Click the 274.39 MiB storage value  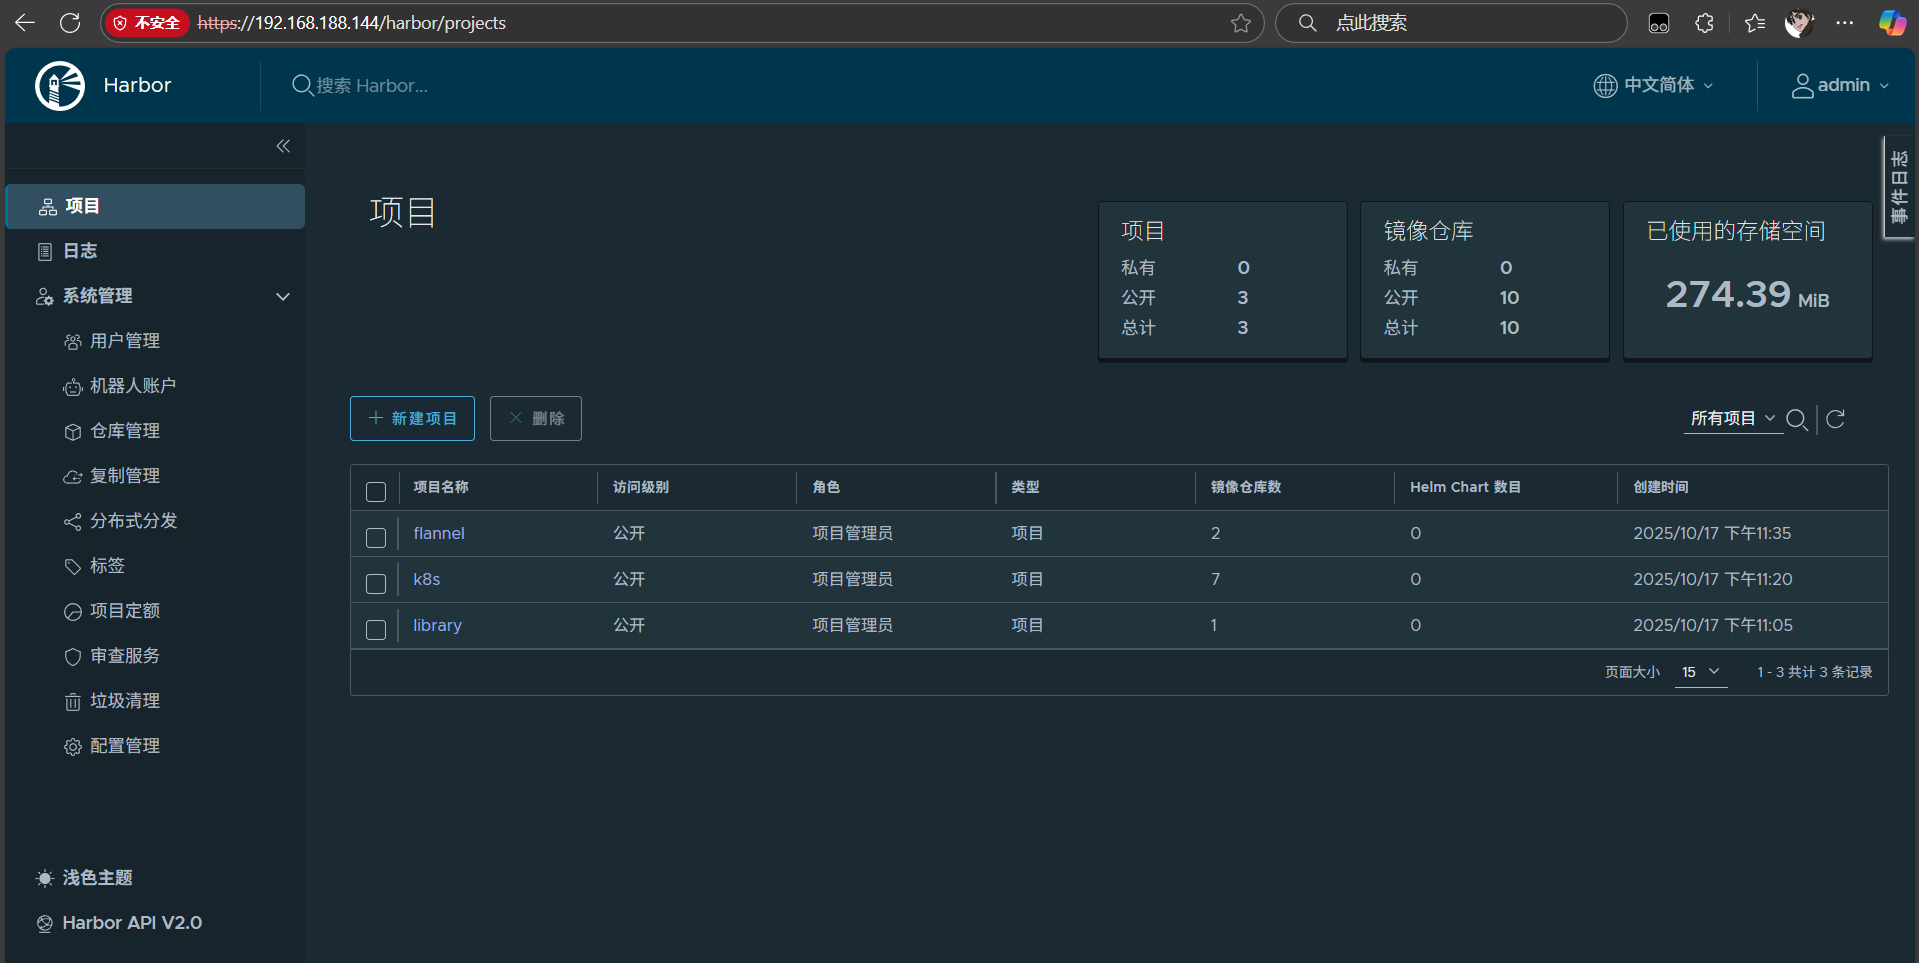(1747, 295)
